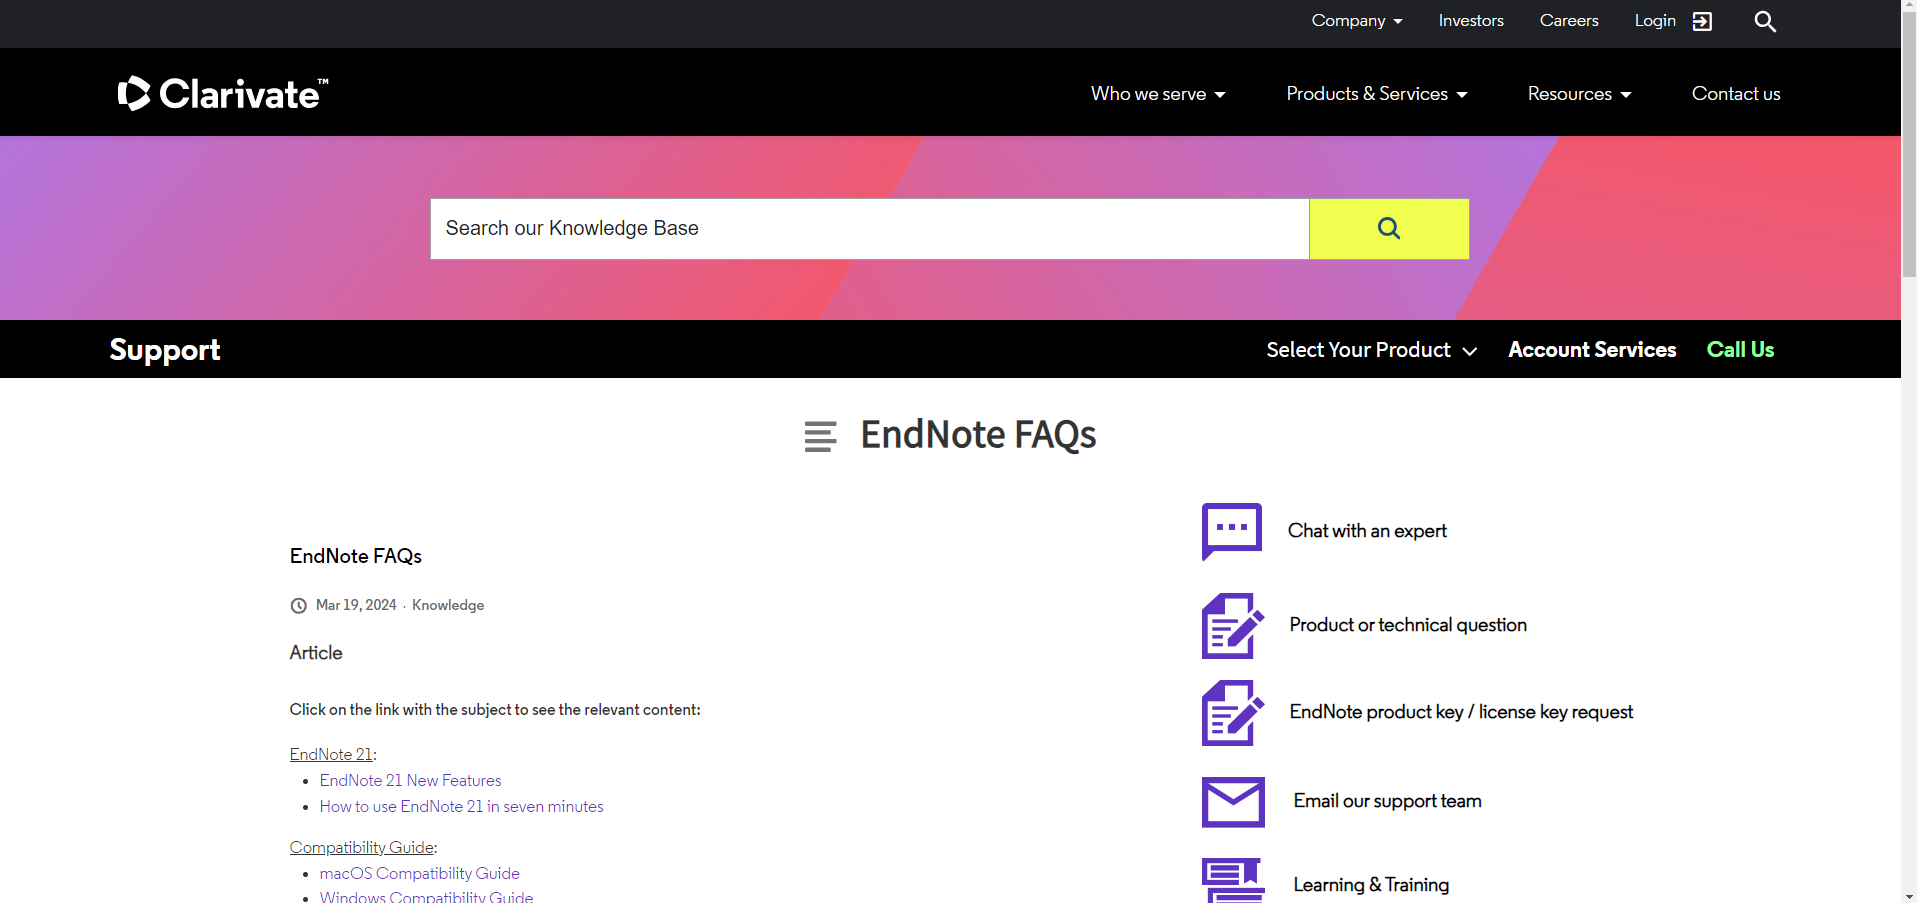Expand the Resources menu

1579,94
